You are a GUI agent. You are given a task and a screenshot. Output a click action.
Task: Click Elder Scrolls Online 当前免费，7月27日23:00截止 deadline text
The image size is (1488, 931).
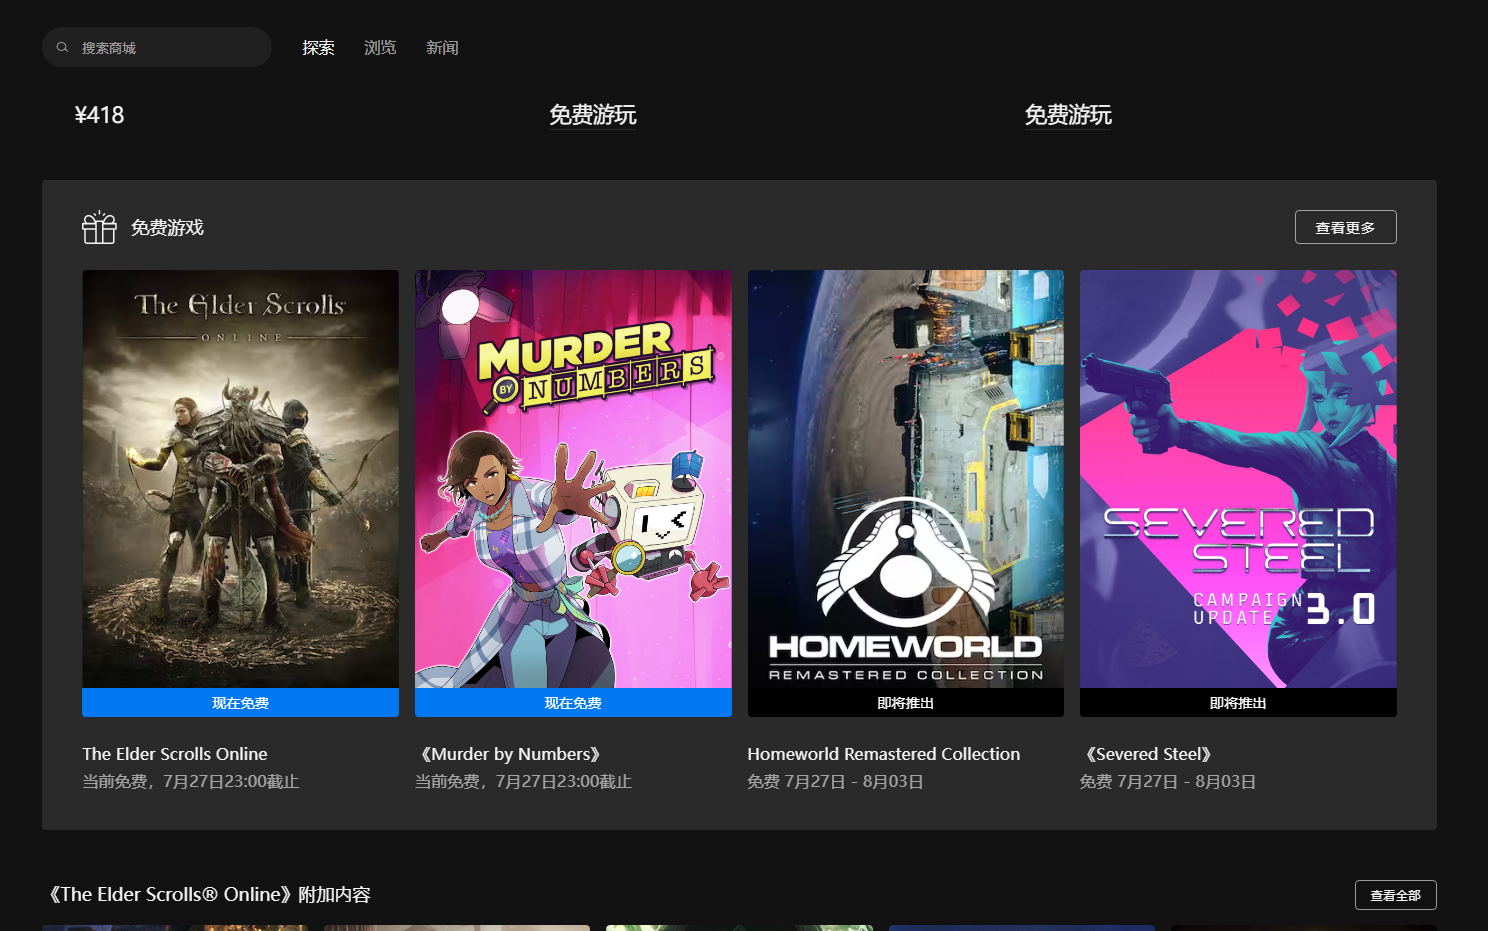click(191, 781)
